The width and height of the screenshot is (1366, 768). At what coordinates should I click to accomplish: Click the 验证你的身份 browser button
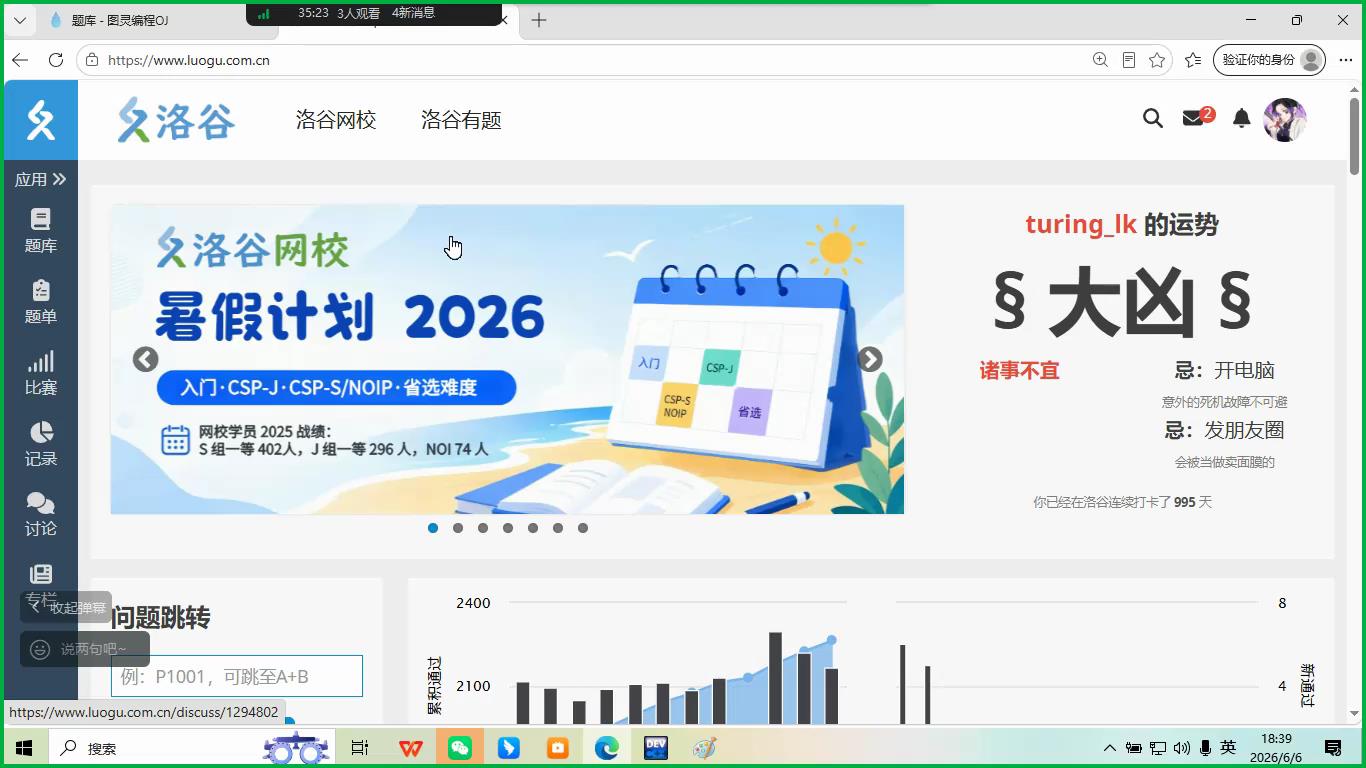coord(1269,60)
